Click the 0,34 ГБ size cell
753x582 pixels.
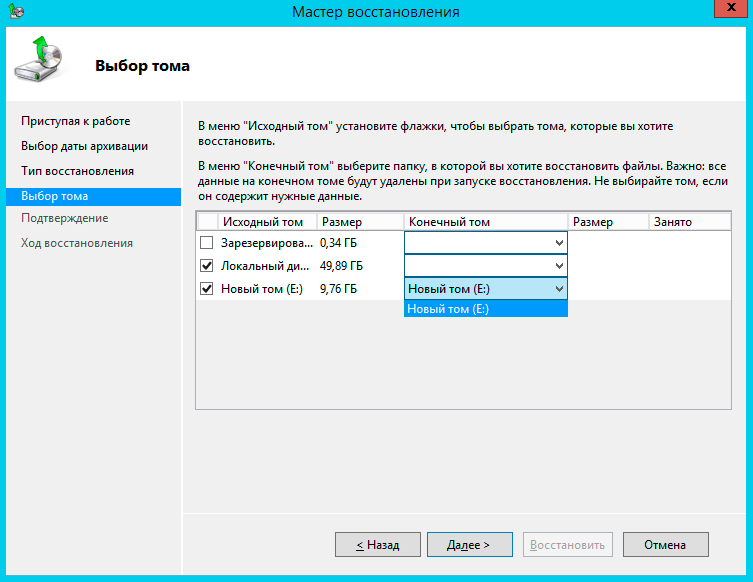[338, 243]
